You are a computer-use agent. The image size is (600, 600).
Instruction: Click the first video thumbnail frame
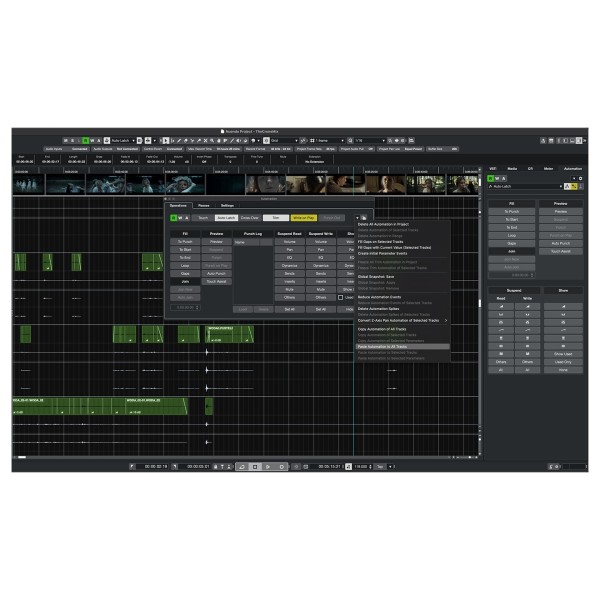click(29, 184)
